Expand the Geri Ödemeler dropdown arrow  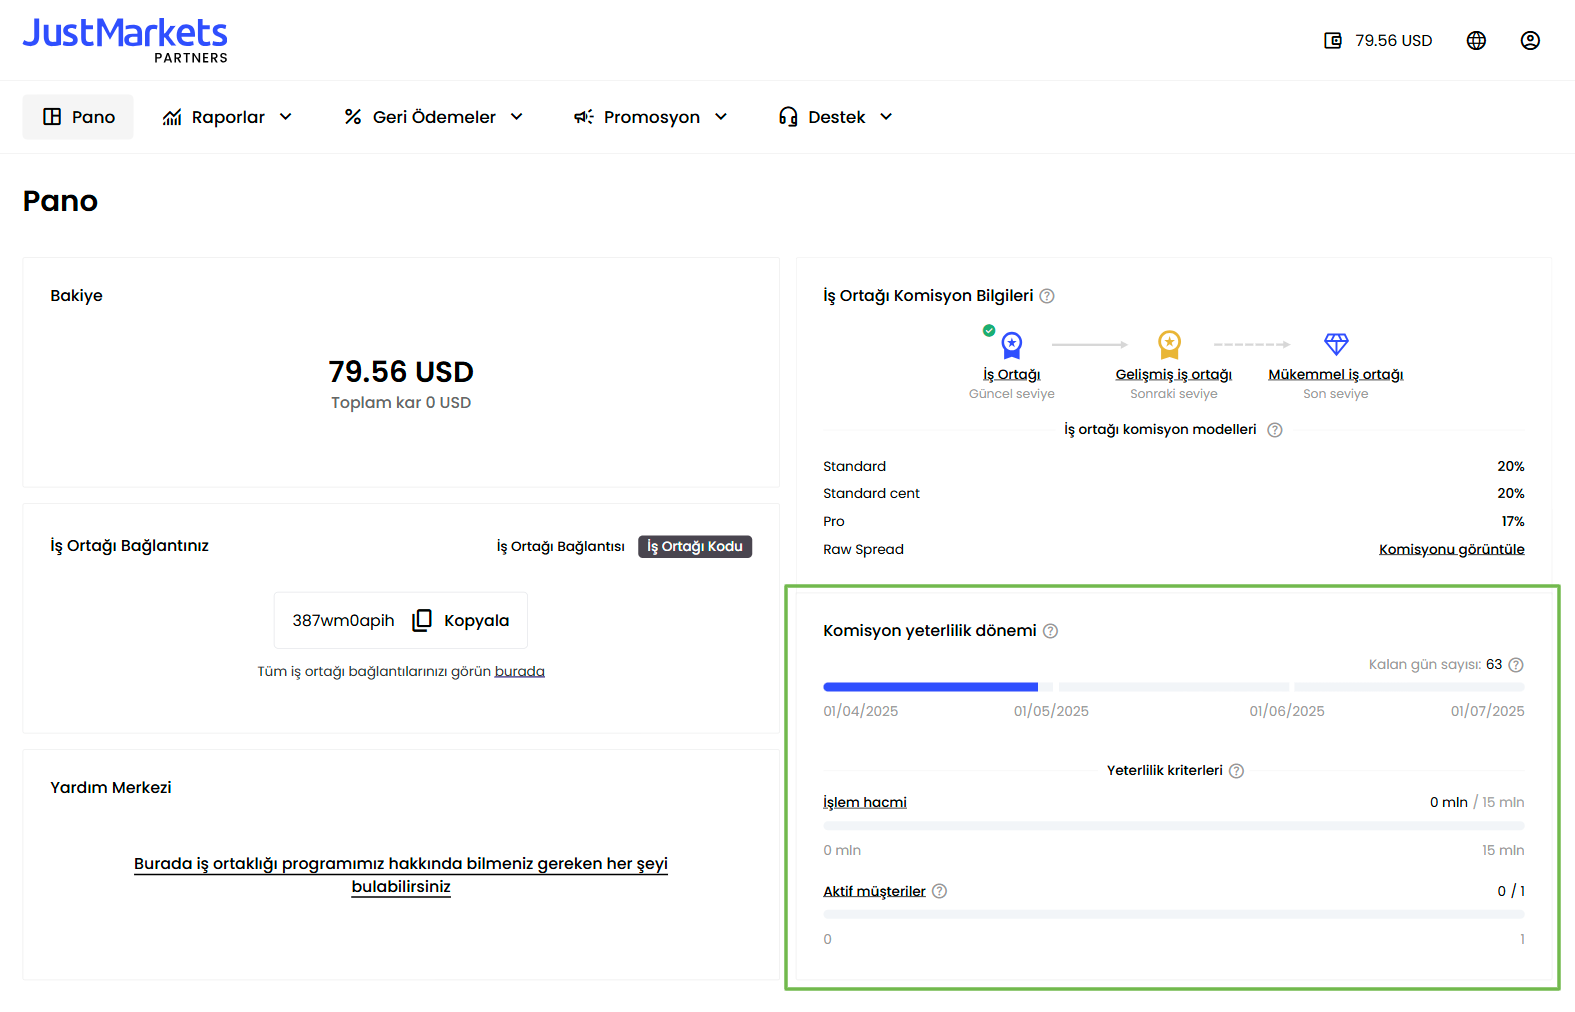[517, 117]
